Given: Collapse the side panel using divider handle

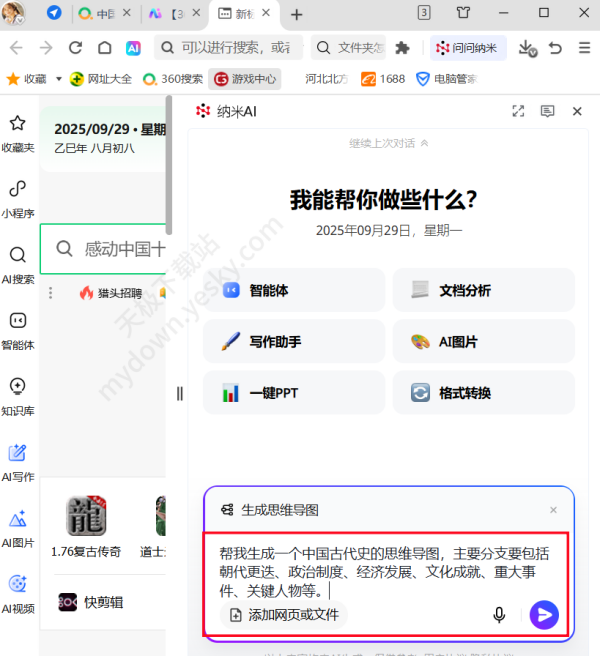Looking at the screenshot, I should point(180,393).
